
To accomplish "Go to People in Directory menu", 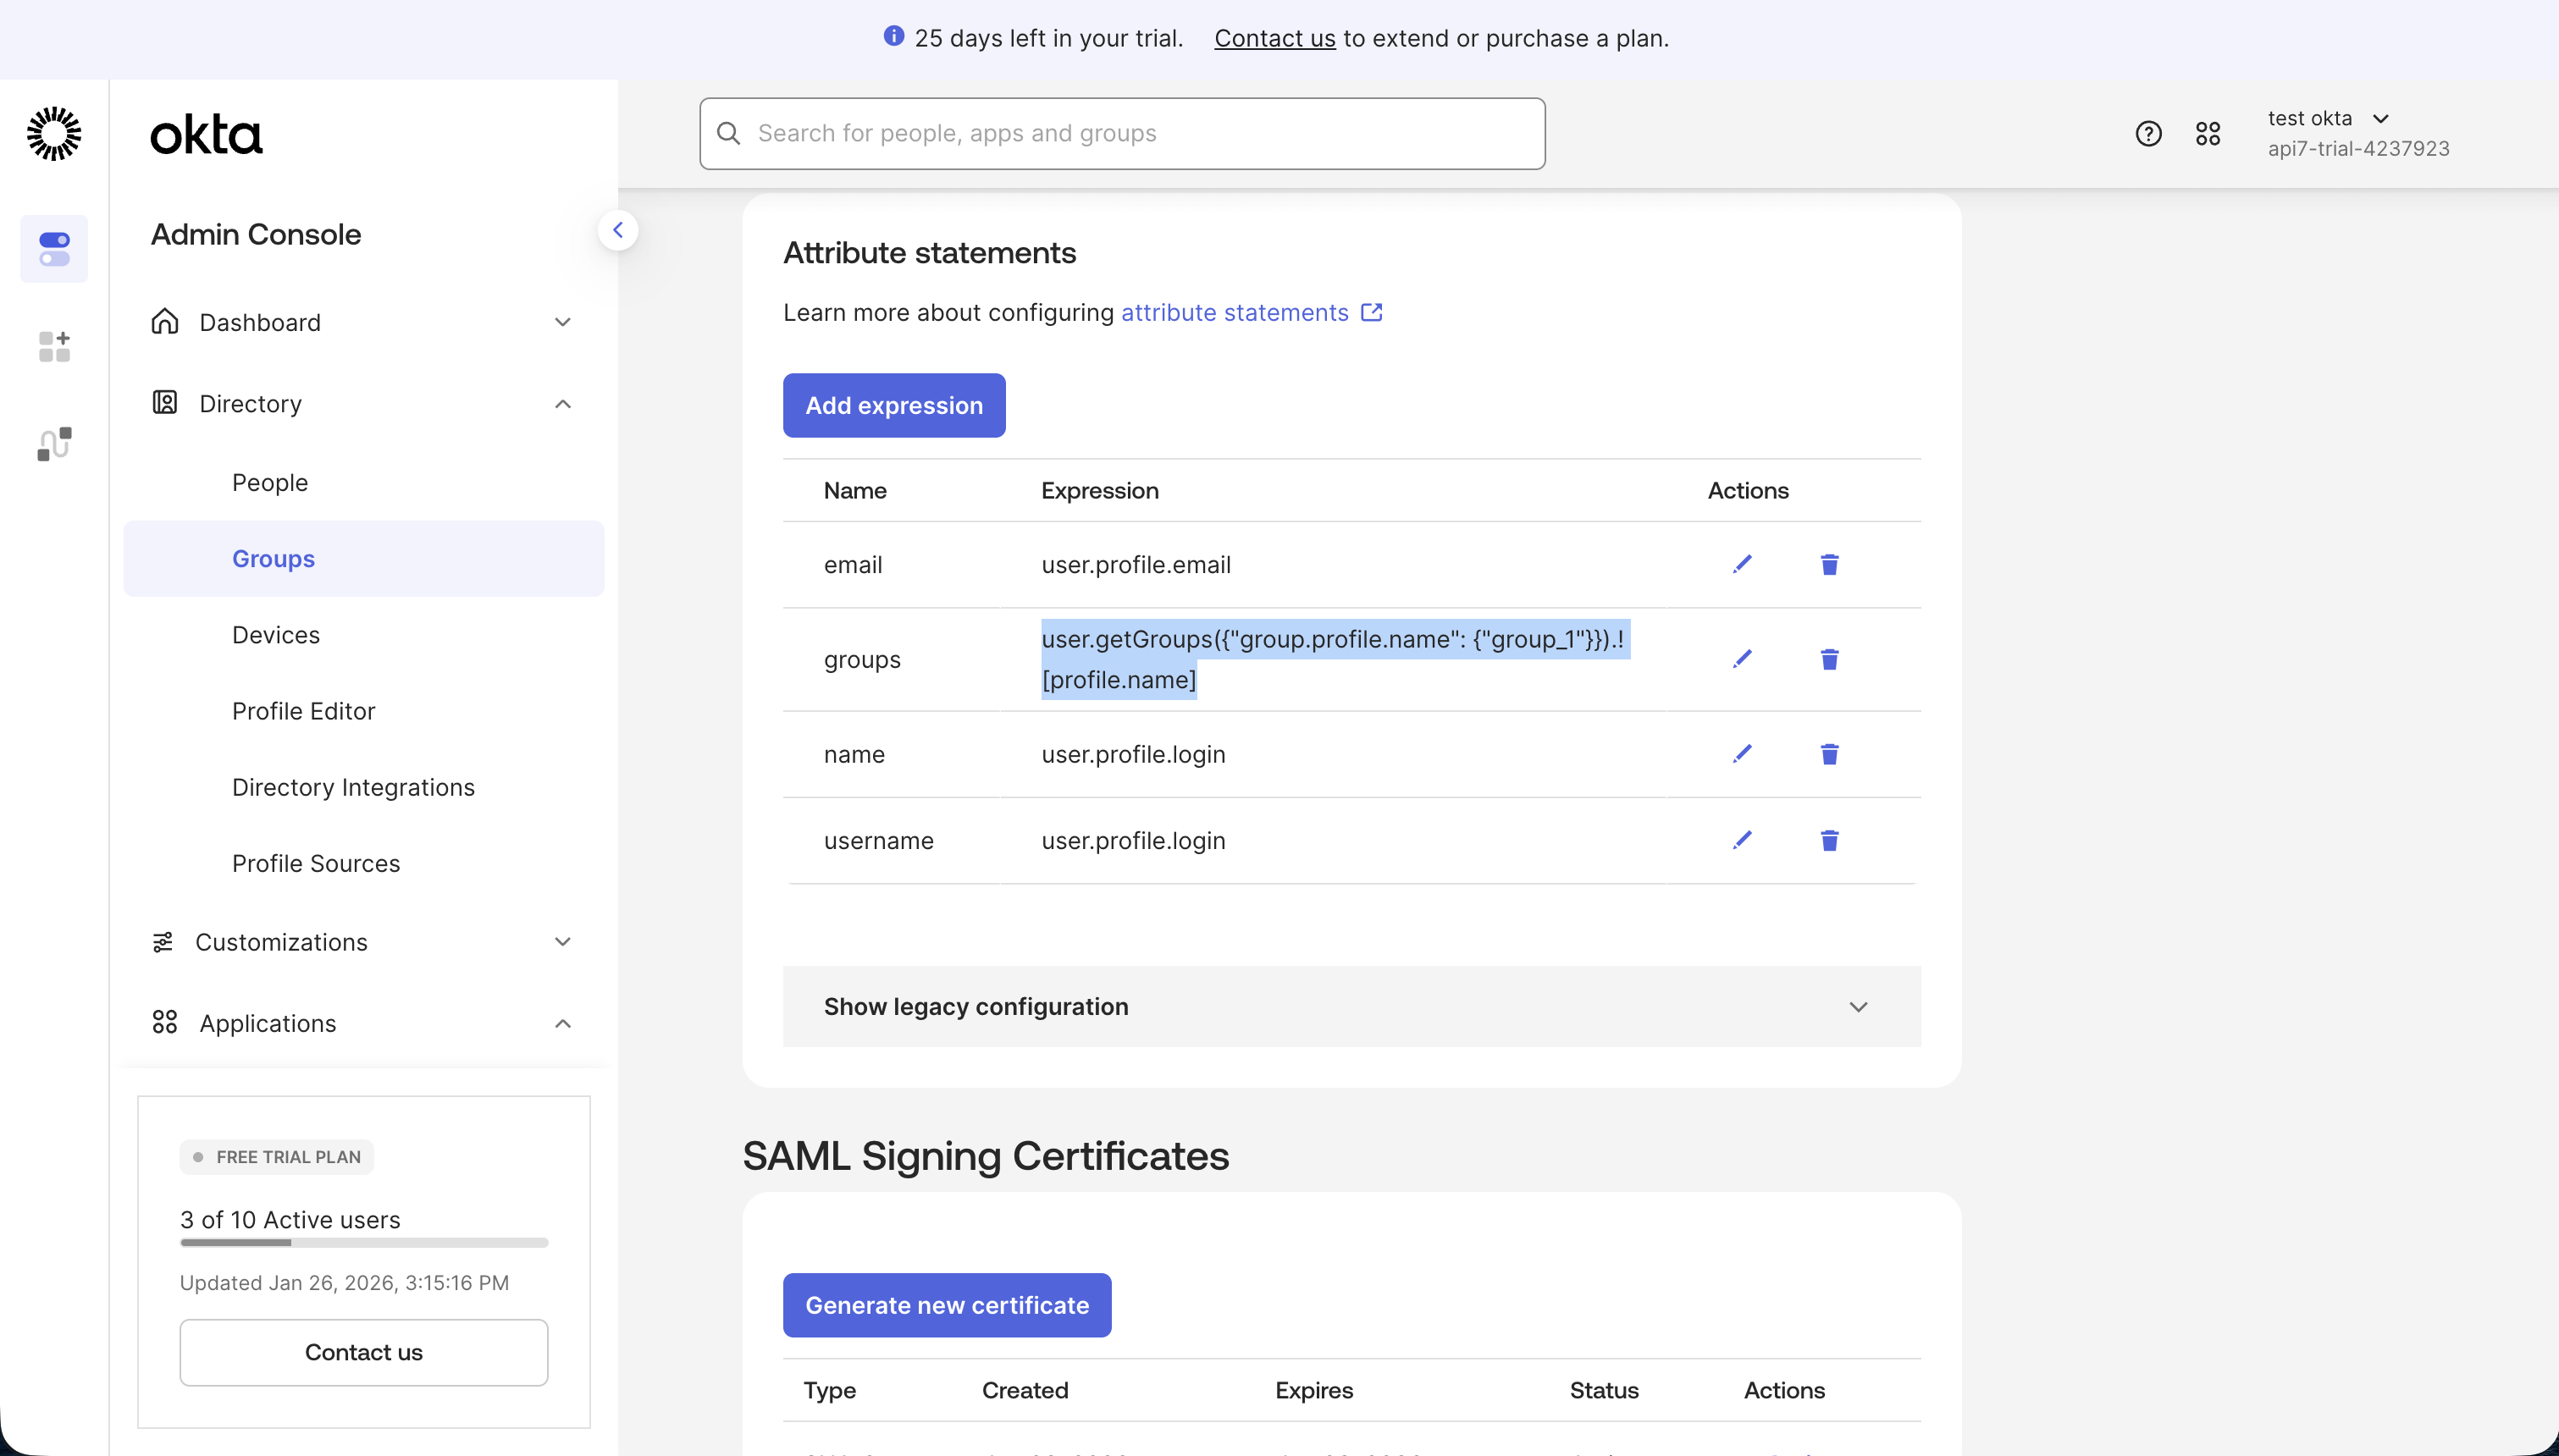I will coord(270,482).
